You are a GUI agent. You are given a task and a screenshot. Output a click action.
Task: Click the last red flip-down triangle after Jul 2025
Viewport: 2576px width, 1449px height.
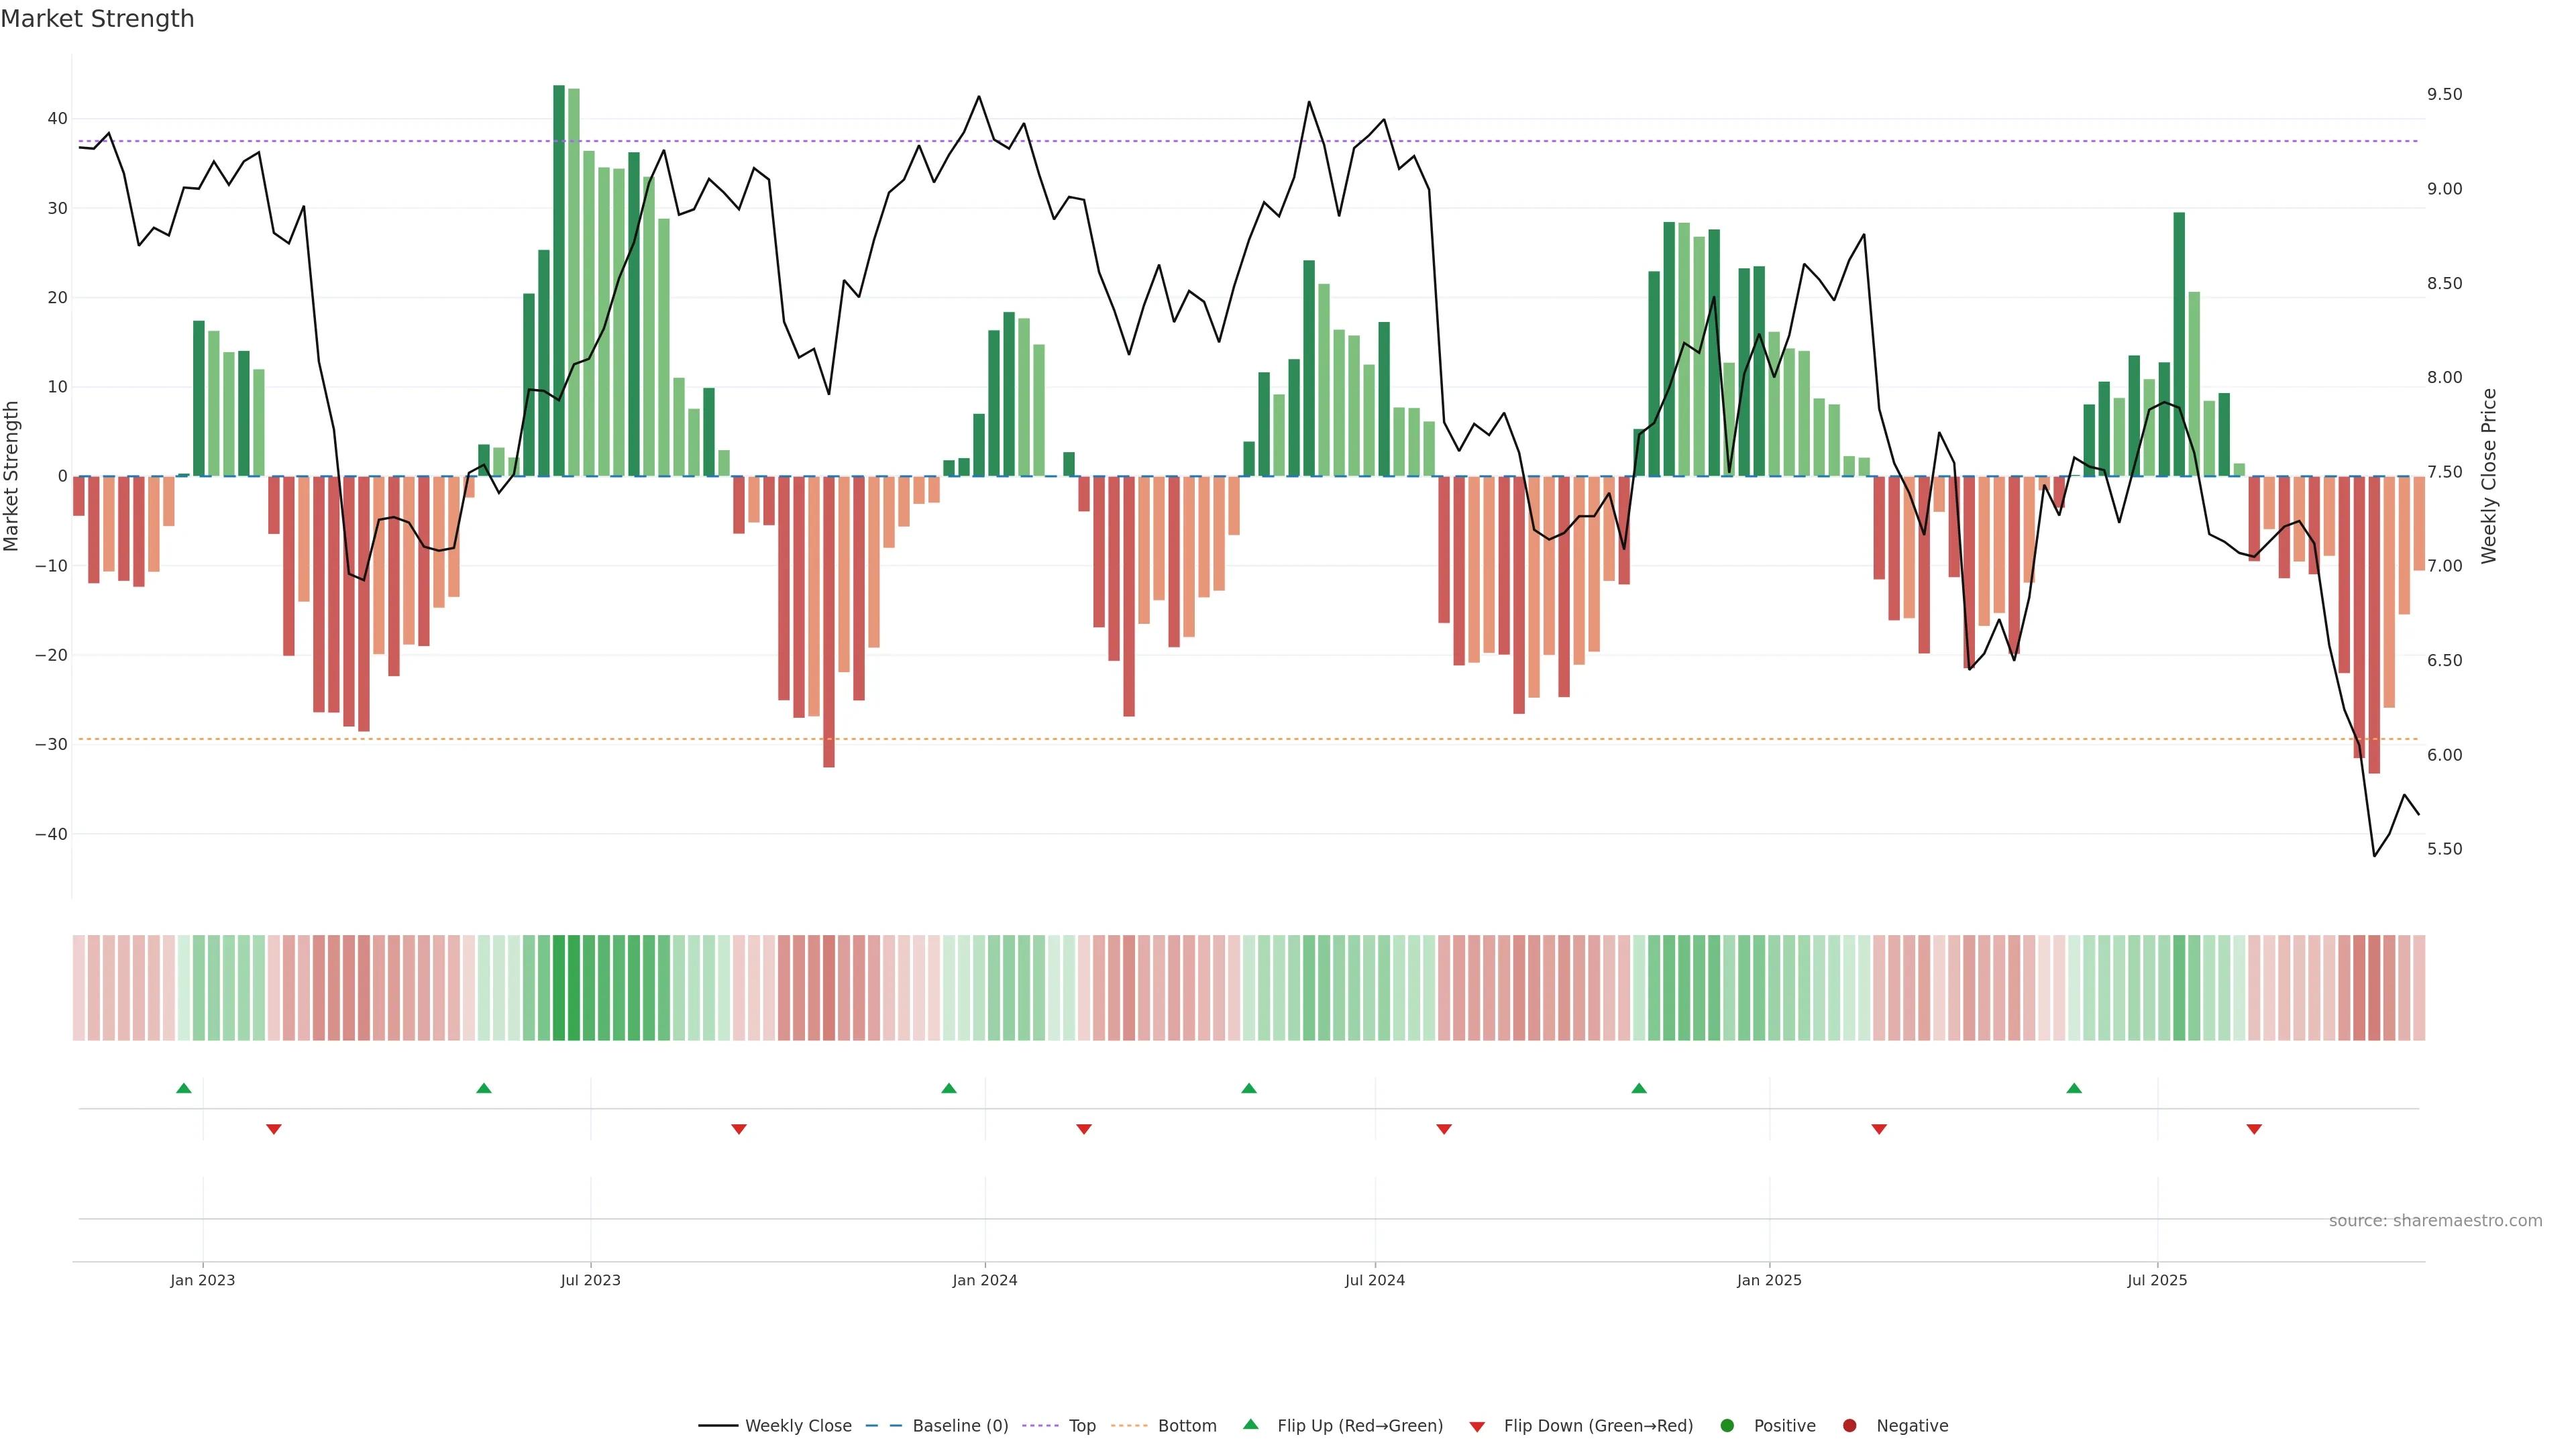click(x=2254, y=1129)
